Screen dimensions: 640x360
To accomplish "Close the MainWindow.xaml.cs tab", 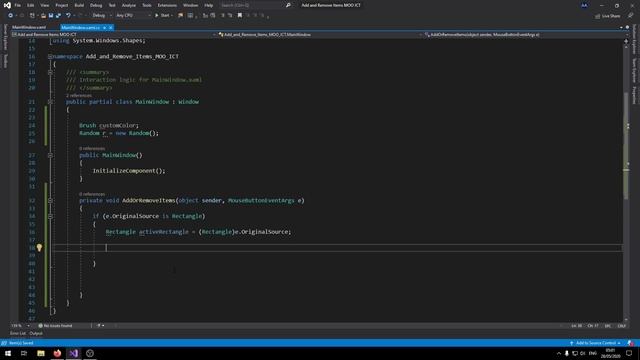I will tap(111, 27).
